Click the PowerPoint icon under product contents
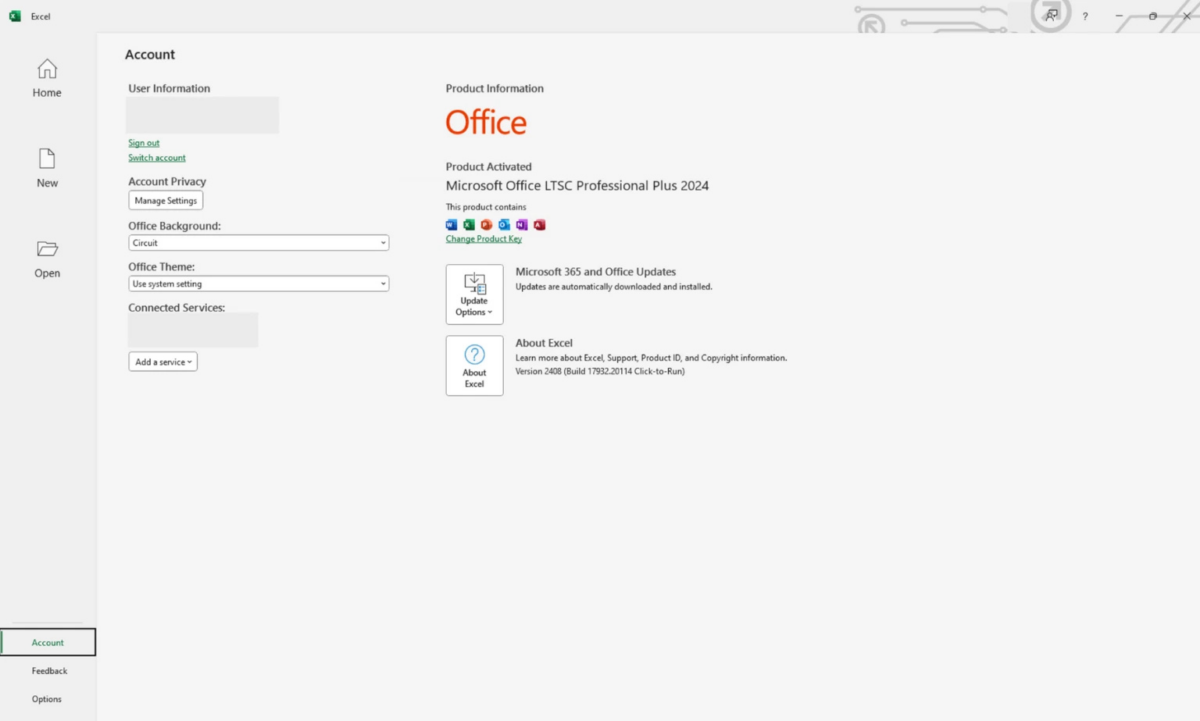1200x721 pixels. click(486, 225)
